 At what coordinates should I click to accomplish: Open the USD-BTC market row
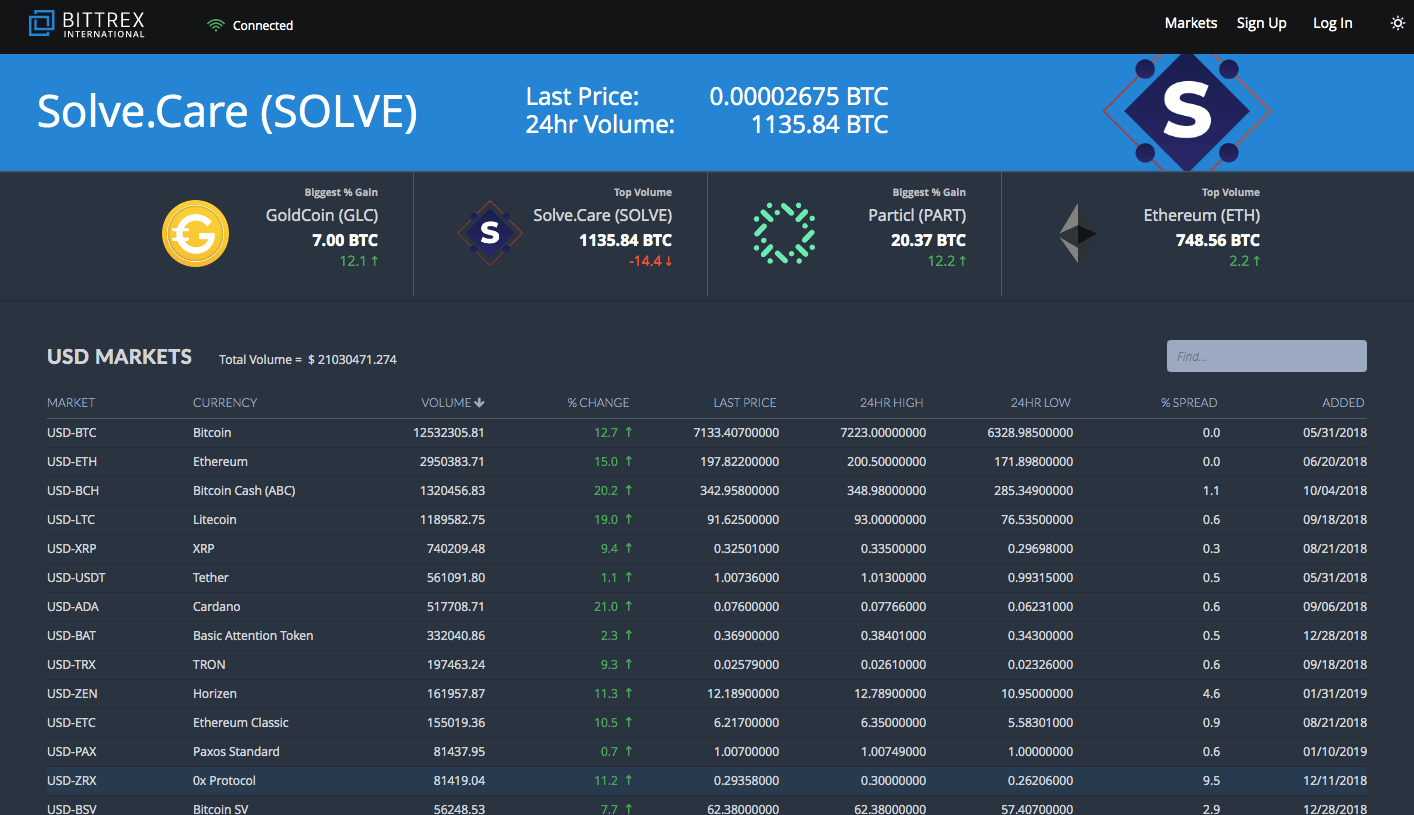[x=707, y=433]
